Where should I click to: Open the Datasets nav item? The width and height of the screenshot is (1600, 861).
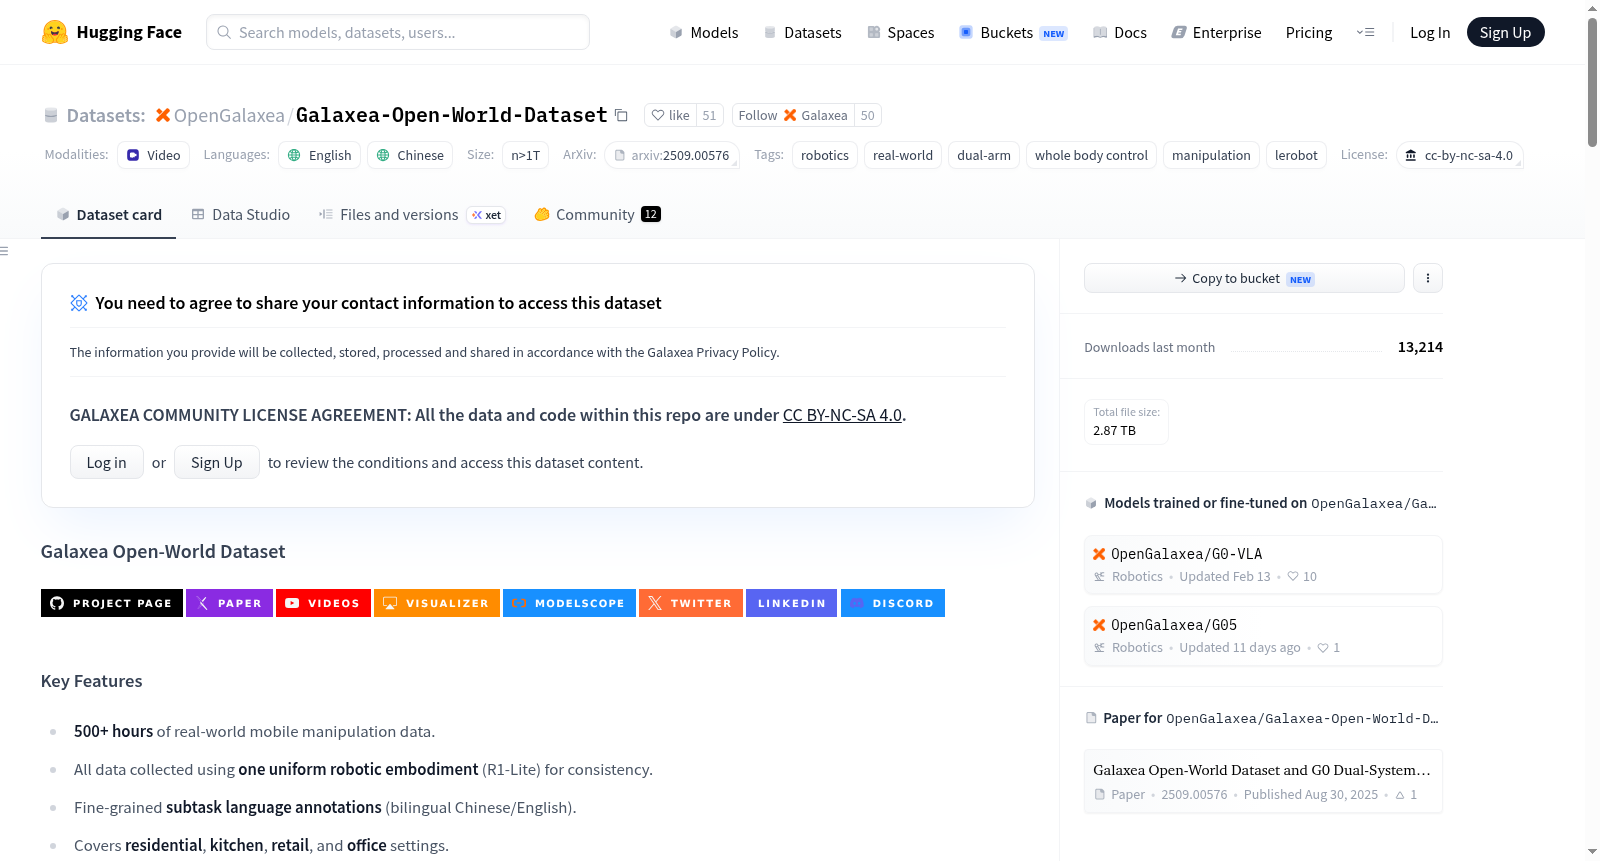[802, 33]
